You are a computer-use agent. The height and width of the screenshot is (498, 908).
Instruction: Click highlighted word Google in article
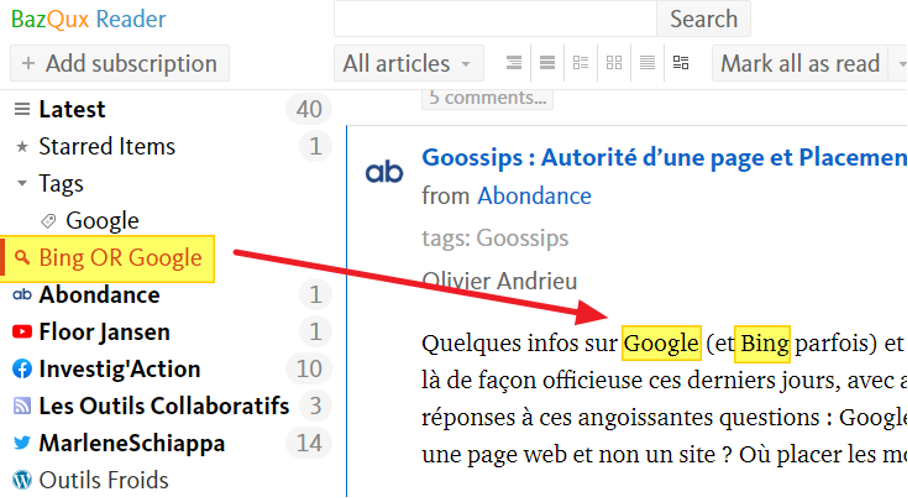click(661, 343)
